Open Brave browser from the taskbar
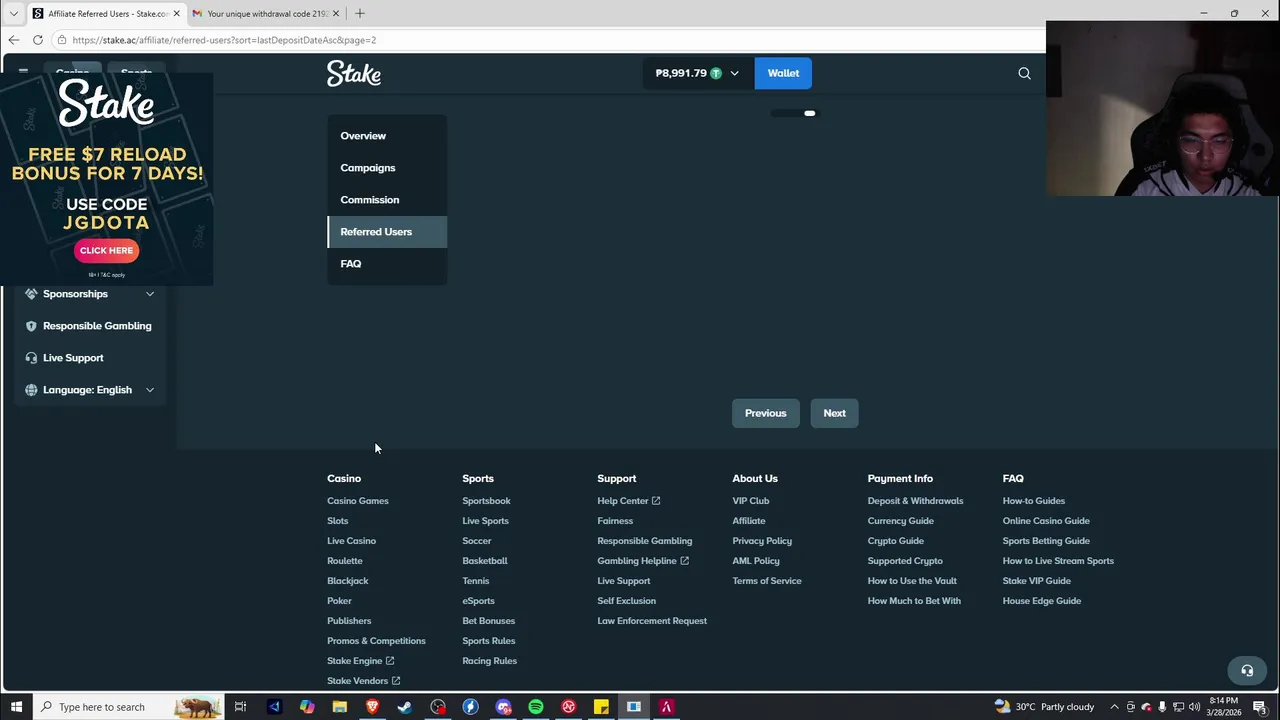The image size is (1280, 720). [x=372, y=707]
